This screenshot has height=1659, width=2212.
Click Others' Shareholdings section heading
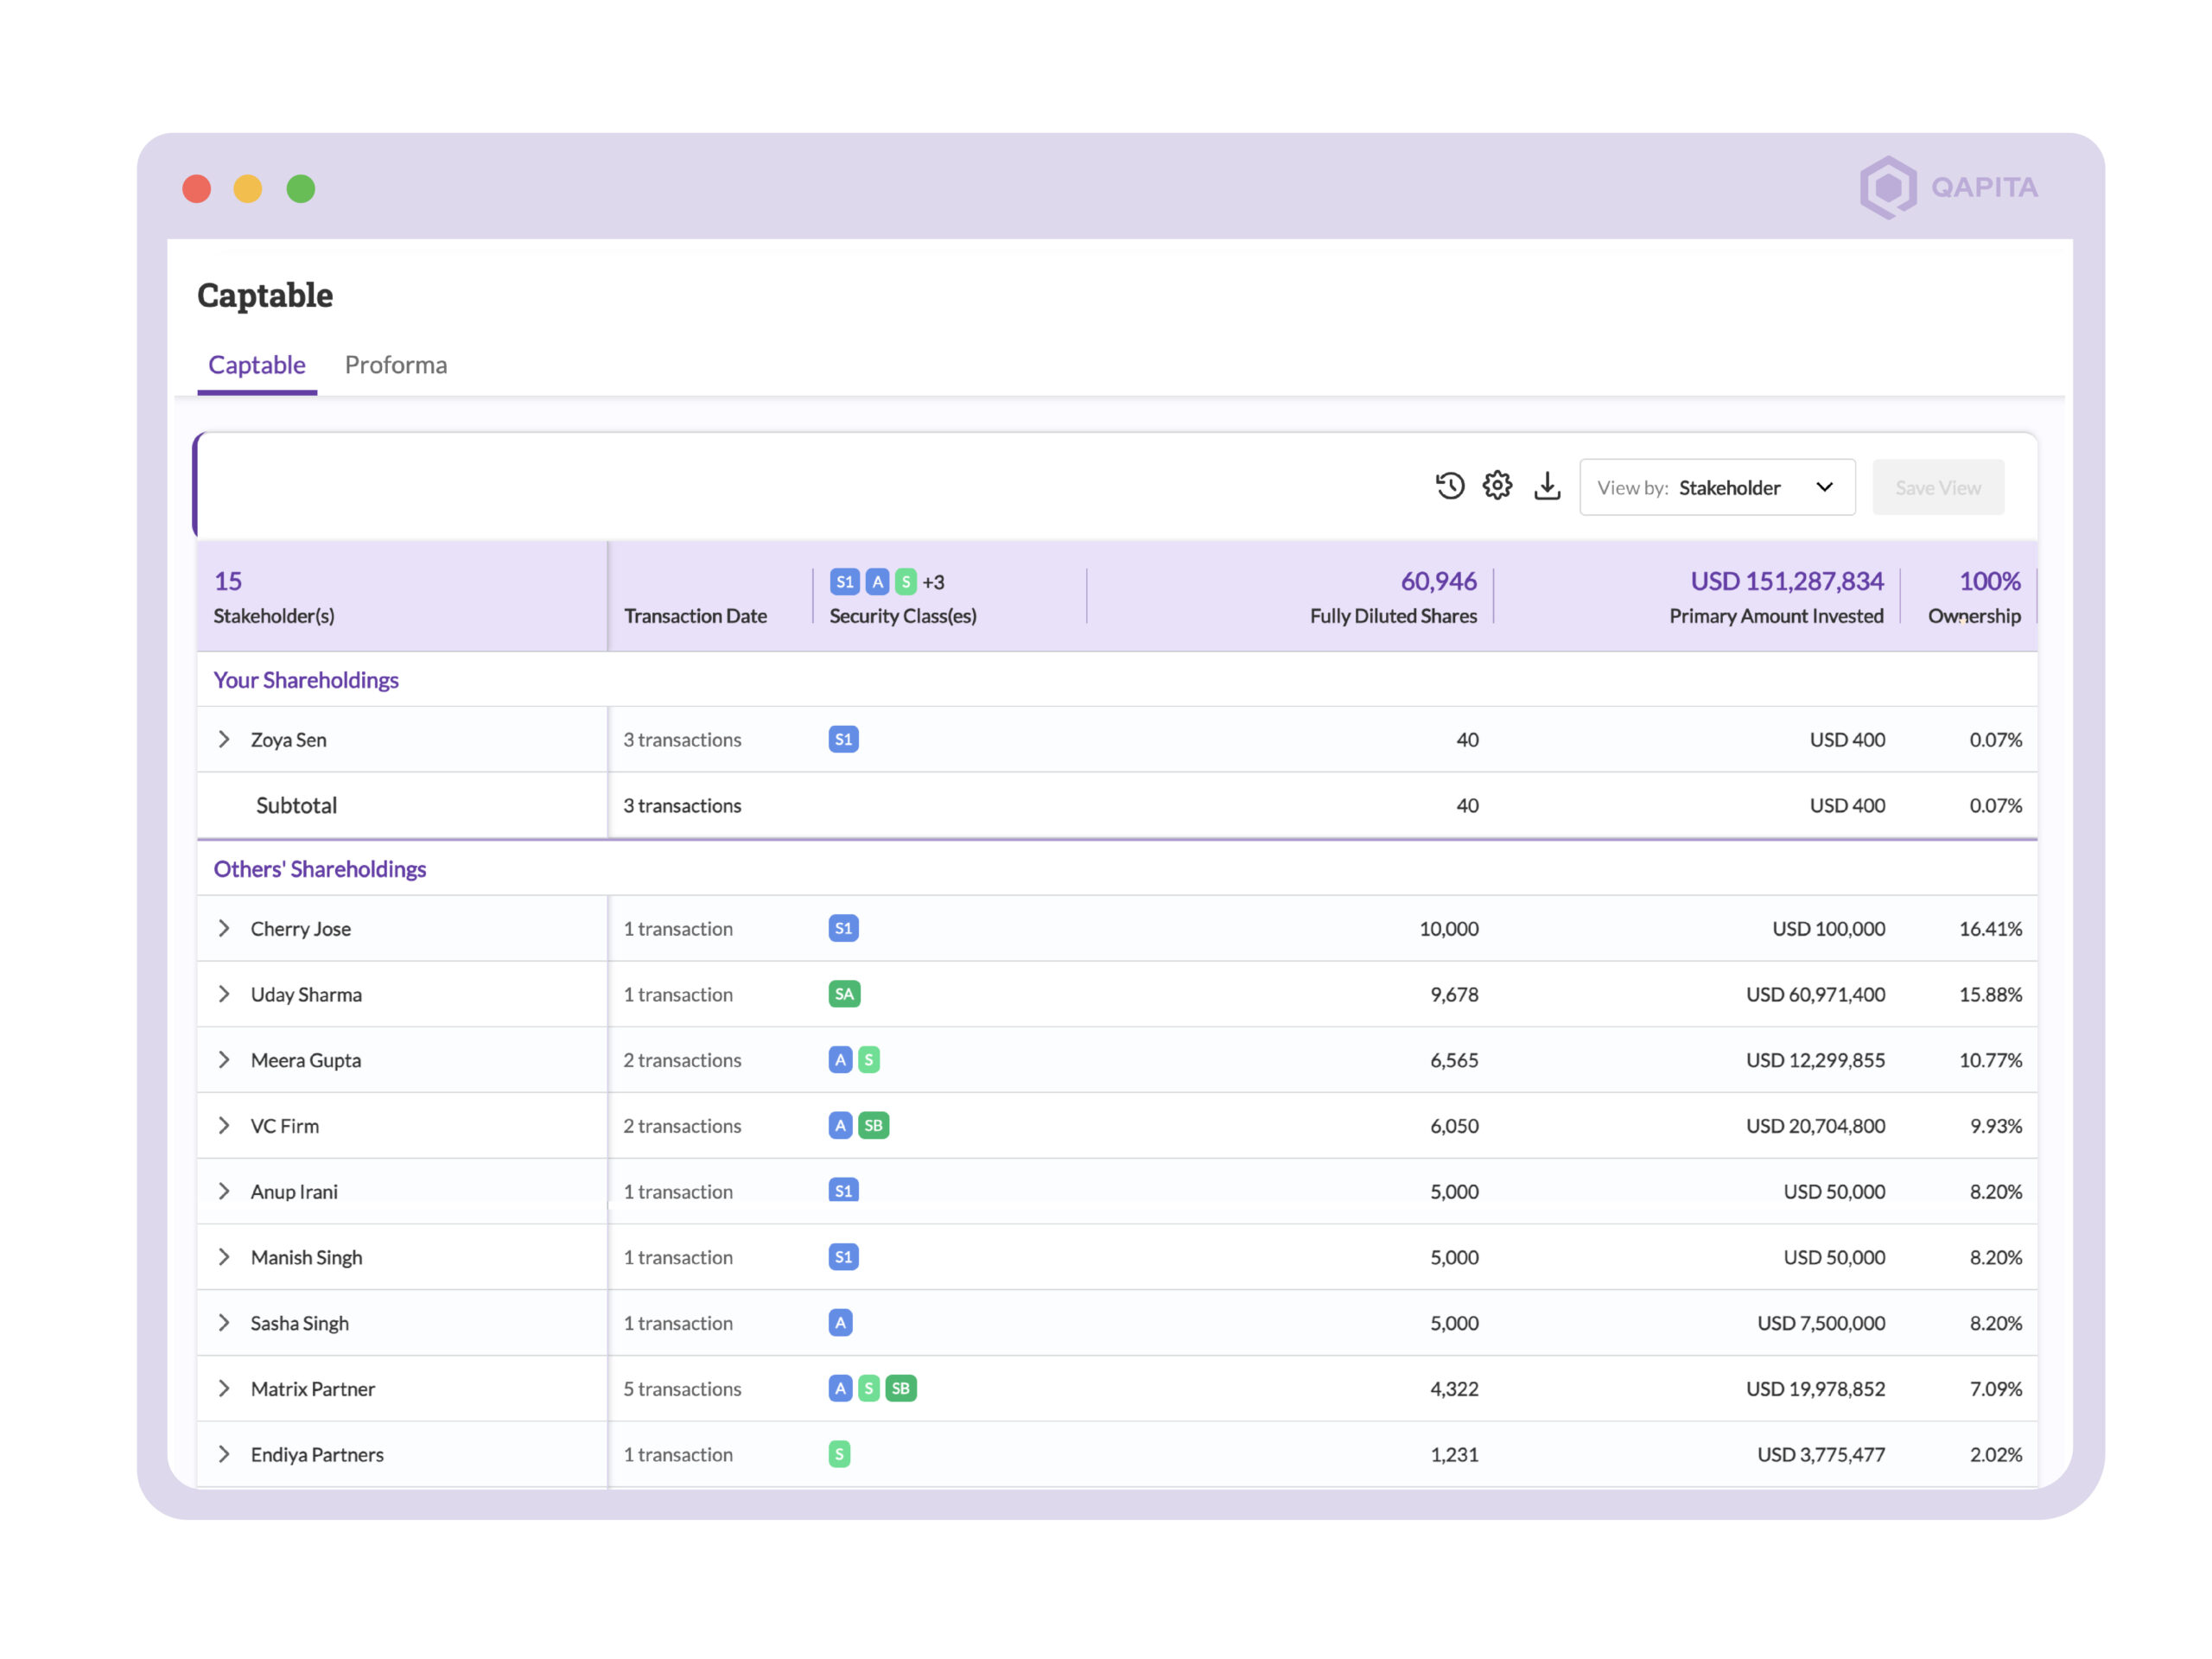click(x=320, y=869)
